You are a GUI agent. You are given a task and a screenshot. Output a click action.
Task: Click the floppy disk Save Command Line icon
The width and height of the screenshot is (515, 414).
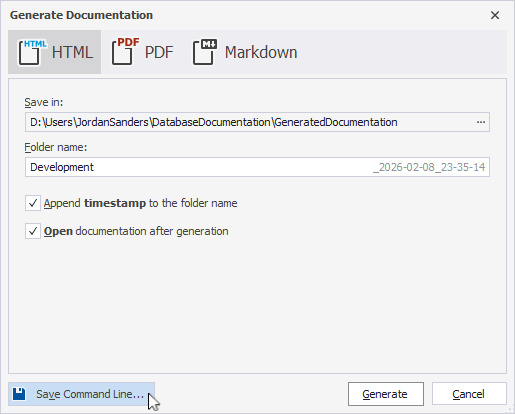19,394
